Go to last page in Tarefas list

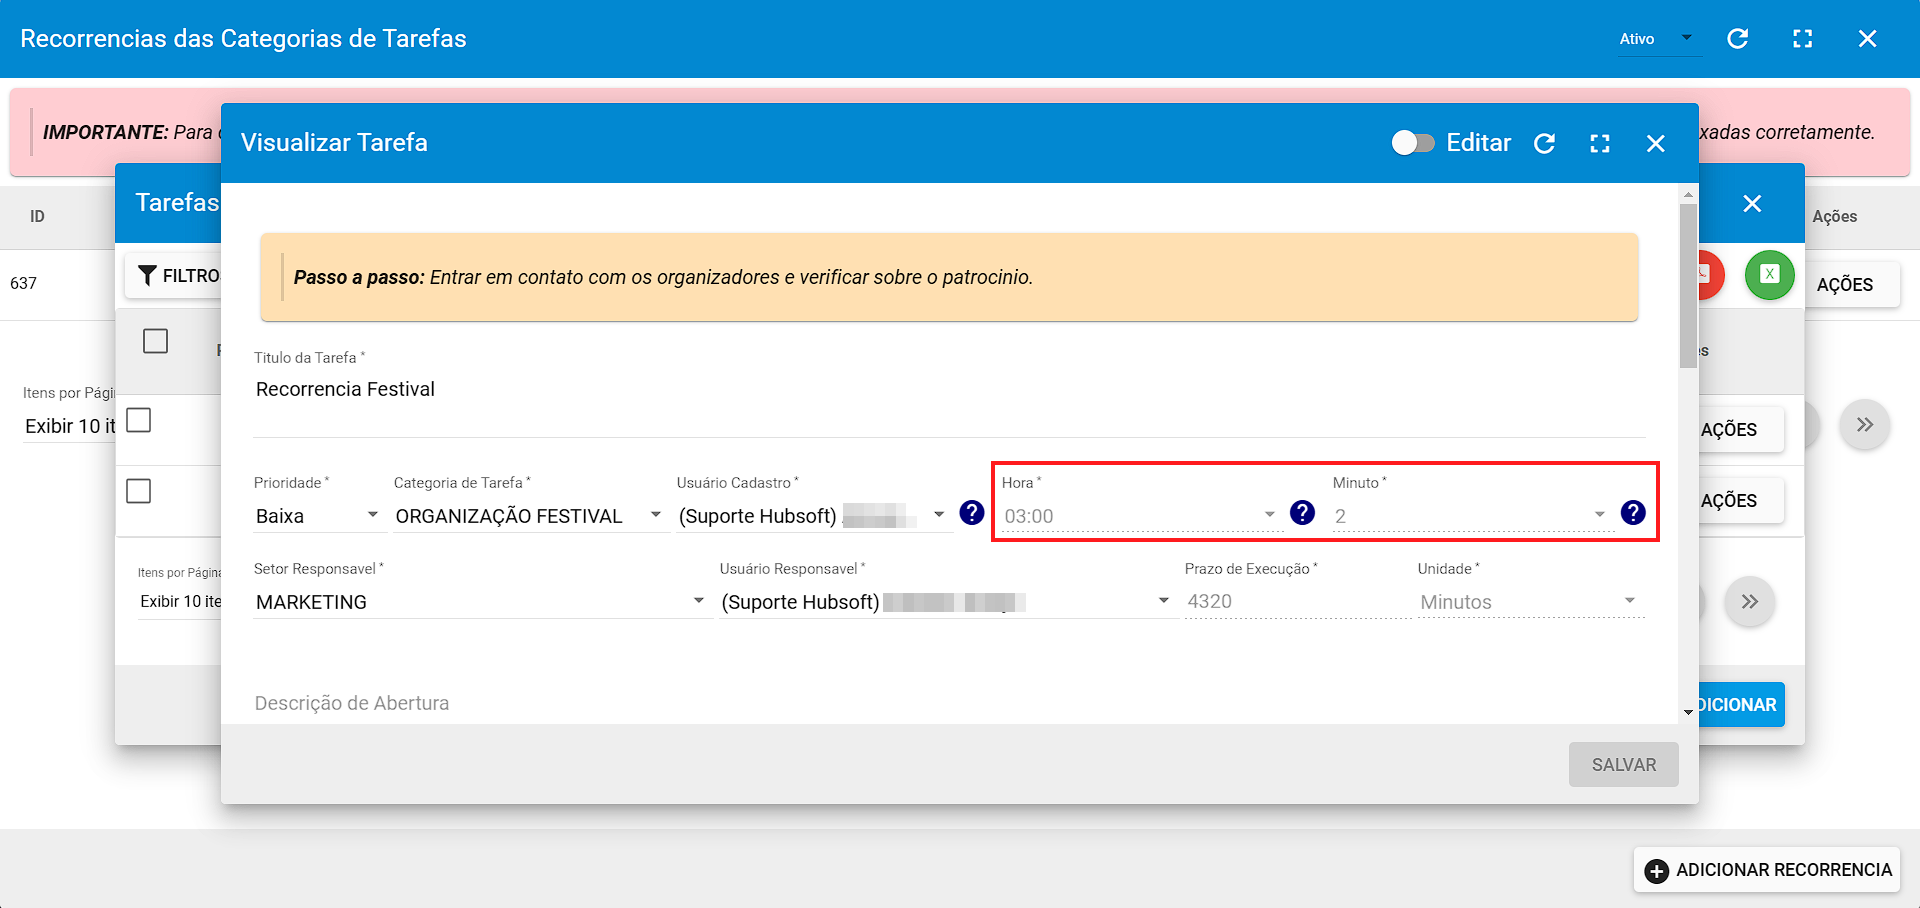(x=1749, y=602)
